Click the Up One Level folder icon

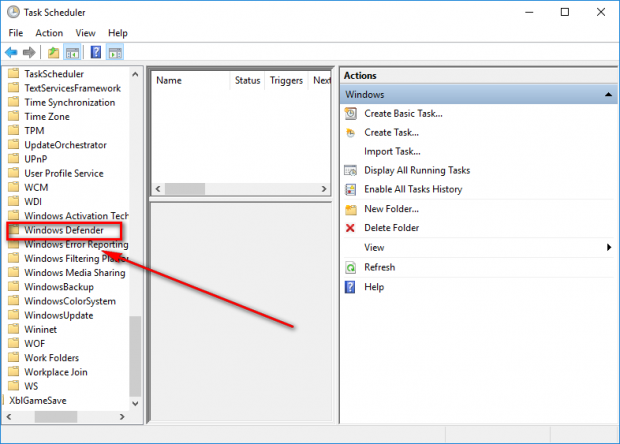pos(53,52)
